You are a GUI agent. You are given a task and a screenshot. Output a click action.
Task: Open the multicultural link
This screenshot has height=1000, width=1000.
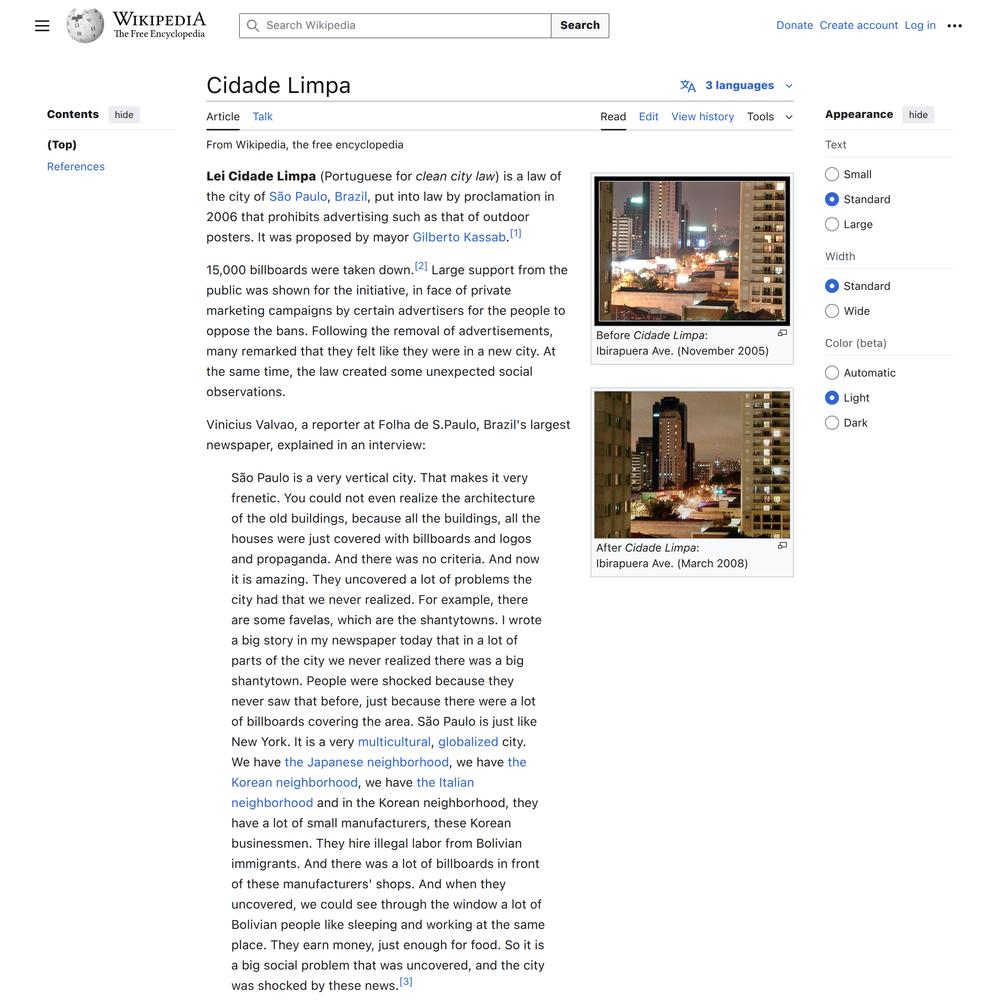click(394, 742)
